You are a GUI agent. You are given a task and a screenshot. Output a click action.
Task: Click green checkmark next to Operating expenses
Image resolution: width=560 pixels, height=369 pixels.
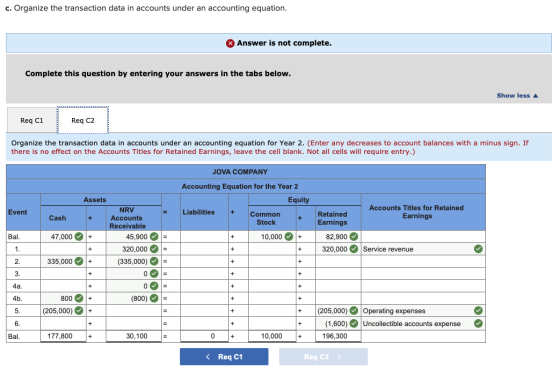[478, 311]
